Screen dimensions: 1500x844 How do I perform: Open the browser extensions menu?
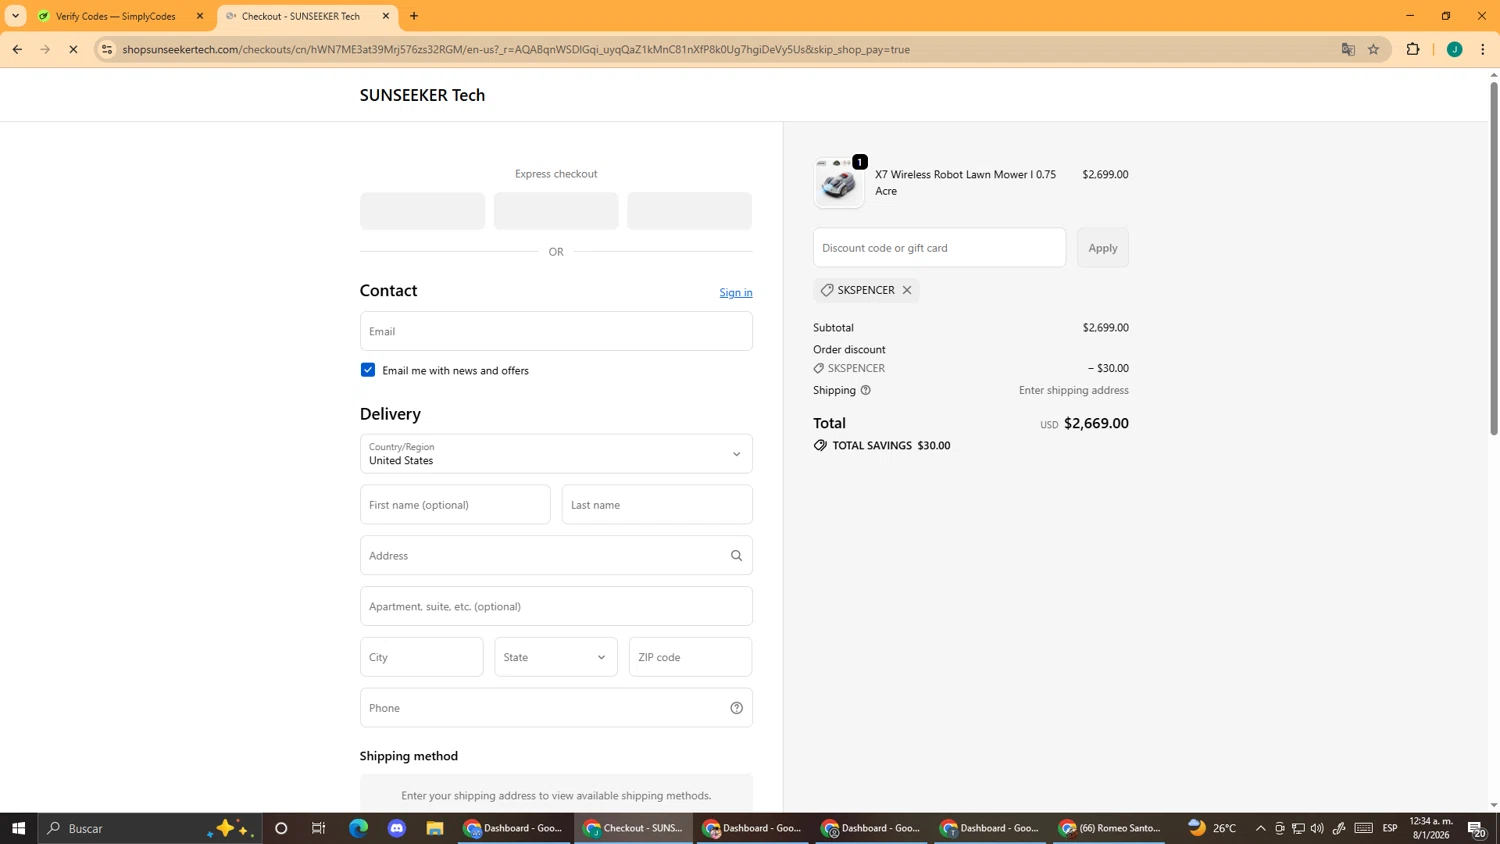[x=1413, y=49]
